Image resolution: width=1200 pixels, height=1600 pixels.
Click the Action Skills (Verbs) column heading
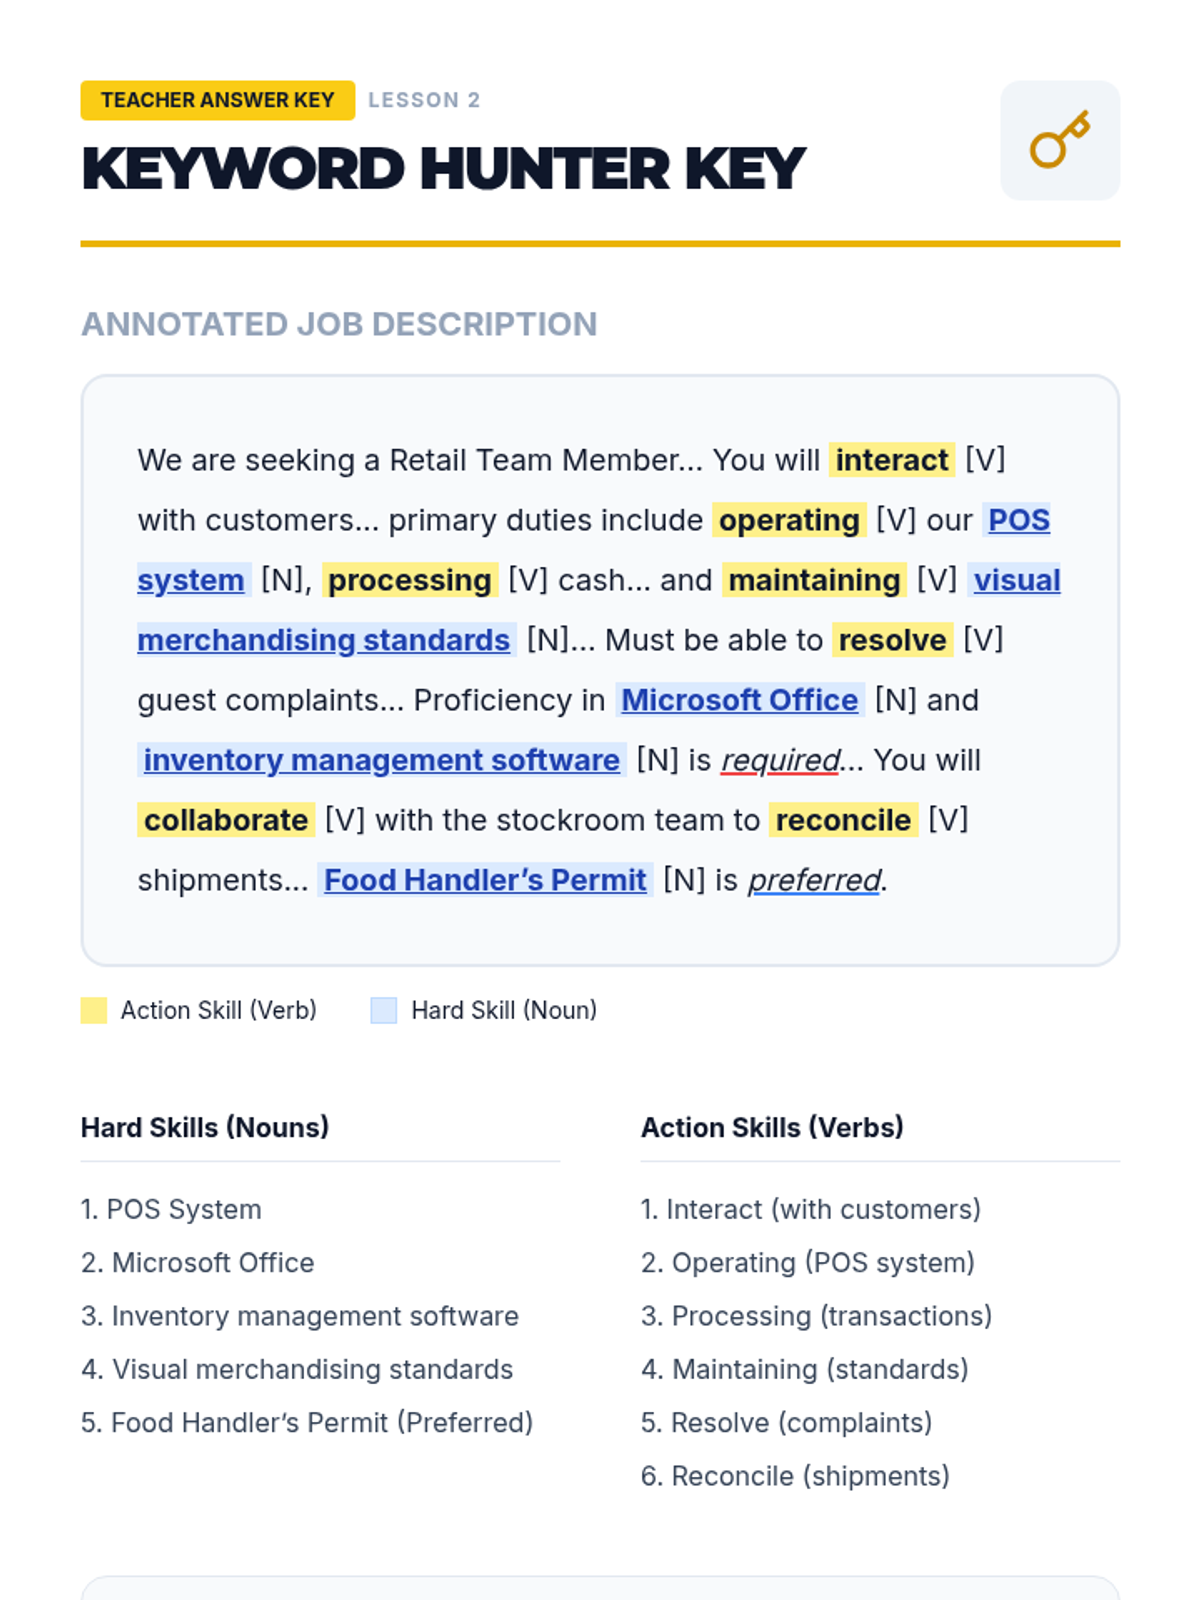pos(772,1127)
